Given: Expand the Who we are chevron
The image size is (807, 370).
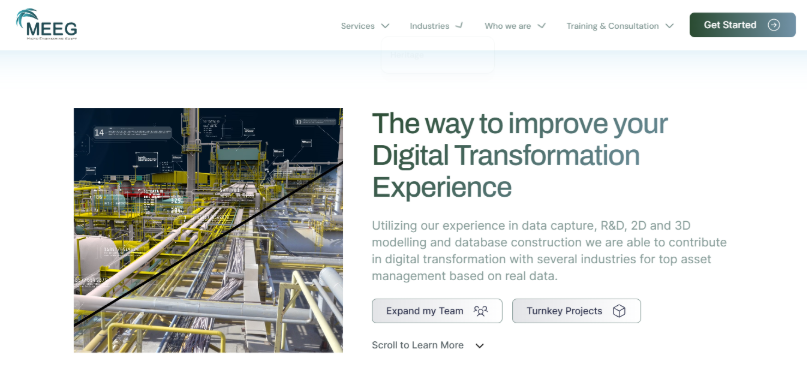Looking at the screenshot, I should click(541, 26).
